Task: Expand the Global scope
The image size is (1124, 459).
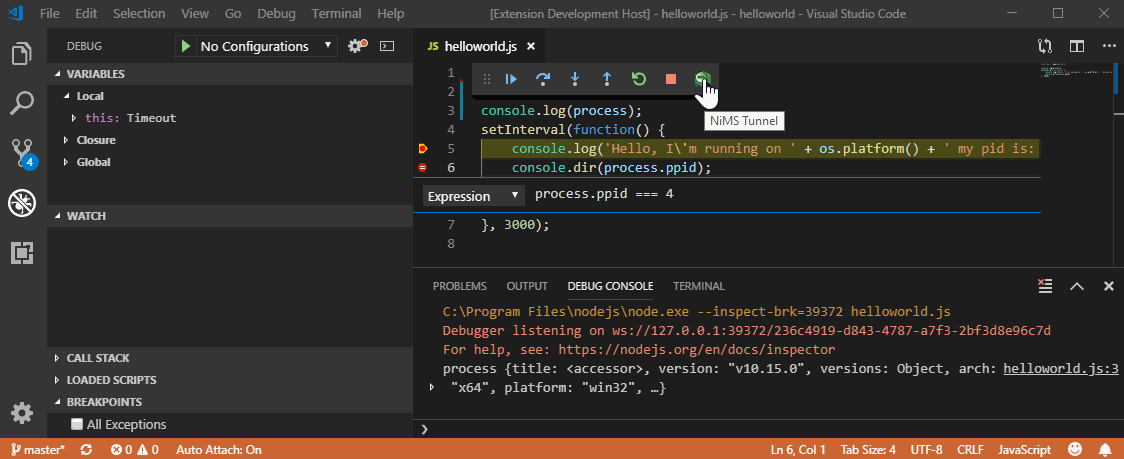Action: [230, 162]
